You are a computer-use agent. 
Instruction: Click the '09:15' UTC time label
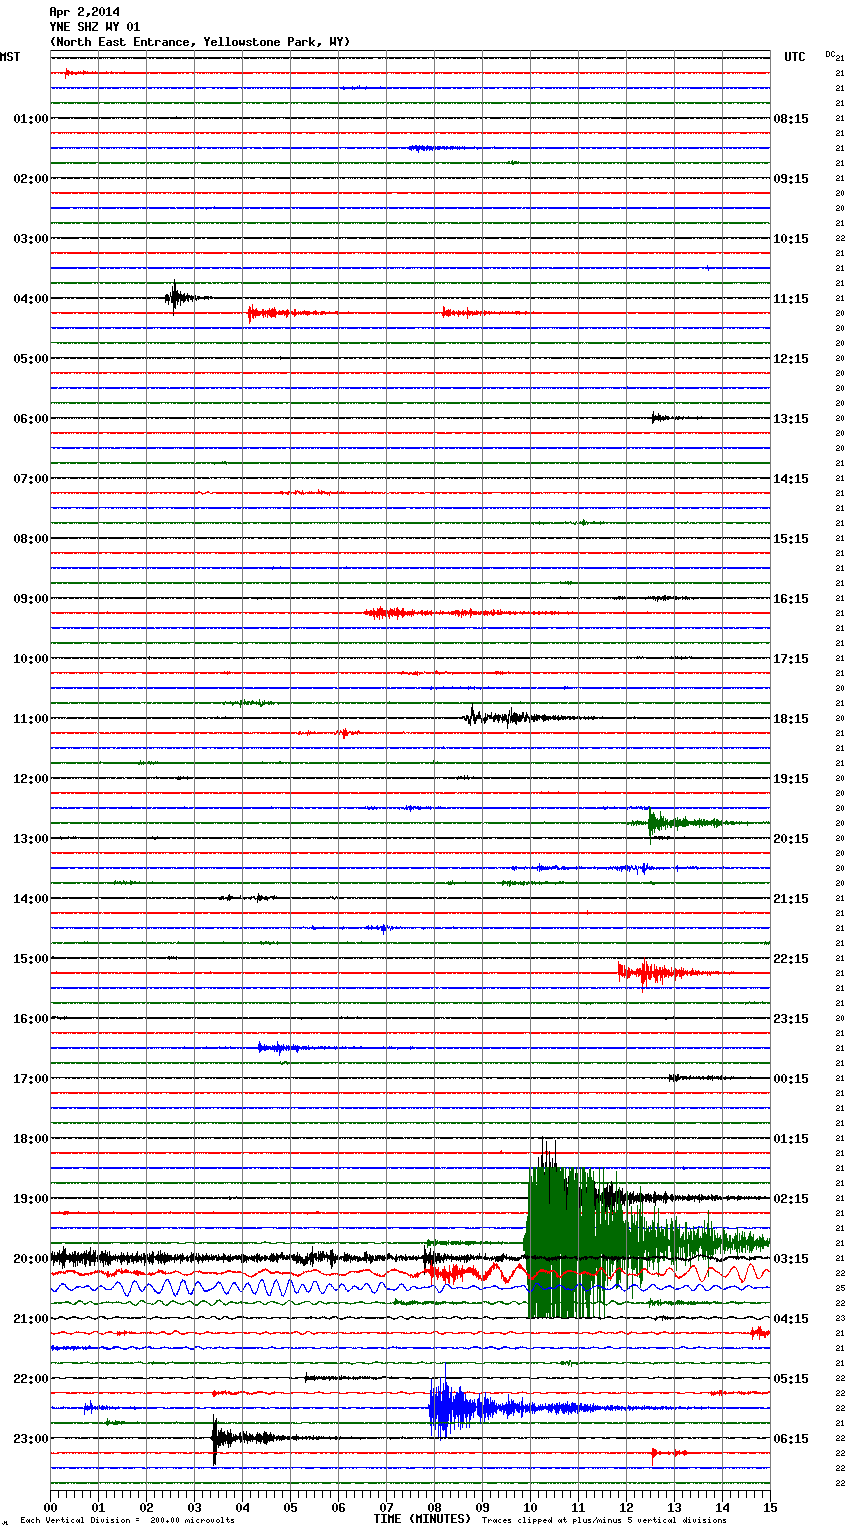coord(791,179)
